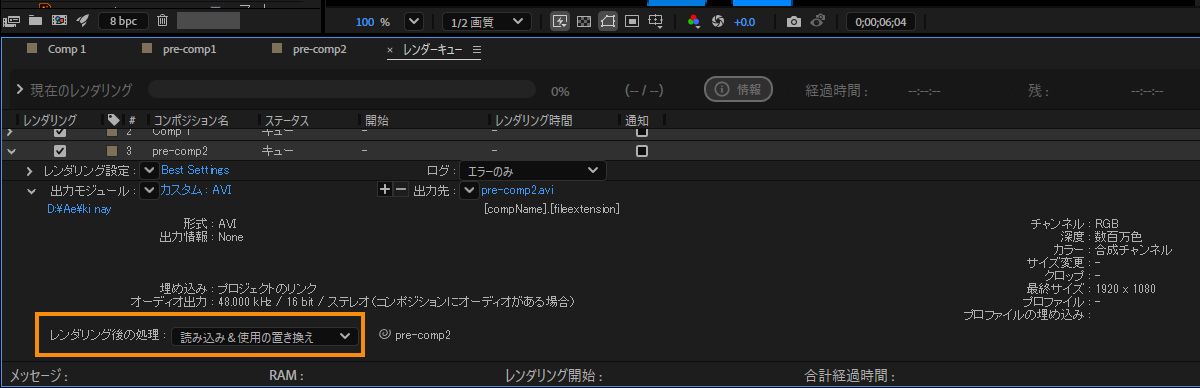Expand レンダリング設定 disclosure arrow
Screen dimensions: 1200x388
(x=30, y=171)
